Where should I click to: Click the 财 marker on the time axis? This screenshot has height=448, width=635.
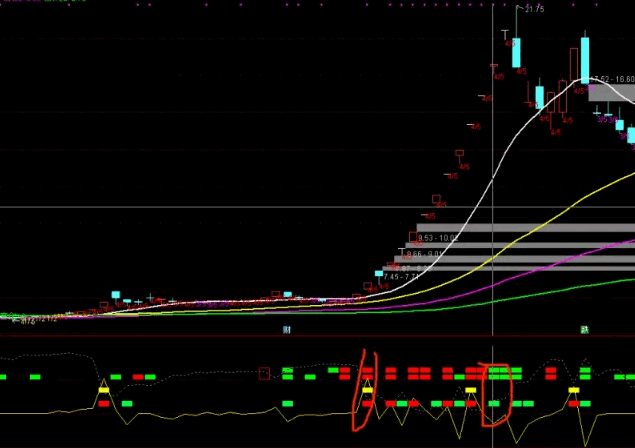point(287,330)
